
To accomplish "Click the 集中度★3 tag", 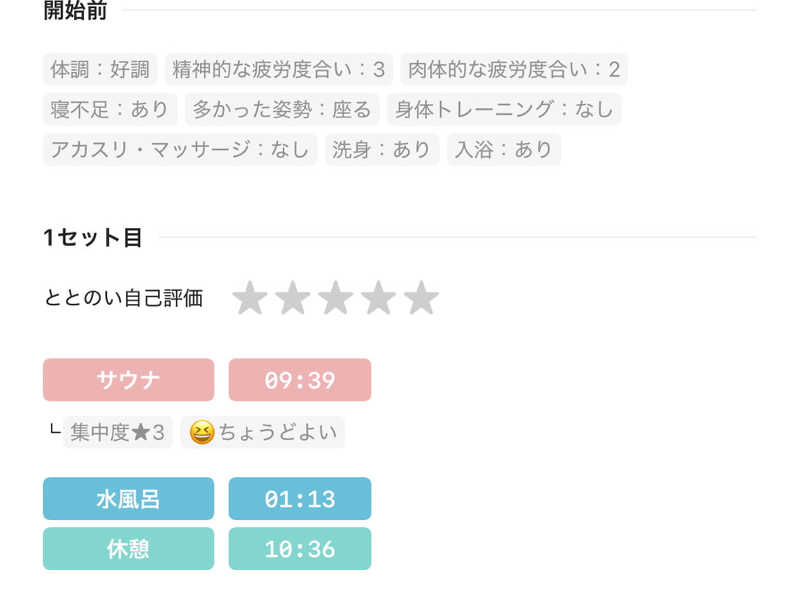I will point(118,432).
